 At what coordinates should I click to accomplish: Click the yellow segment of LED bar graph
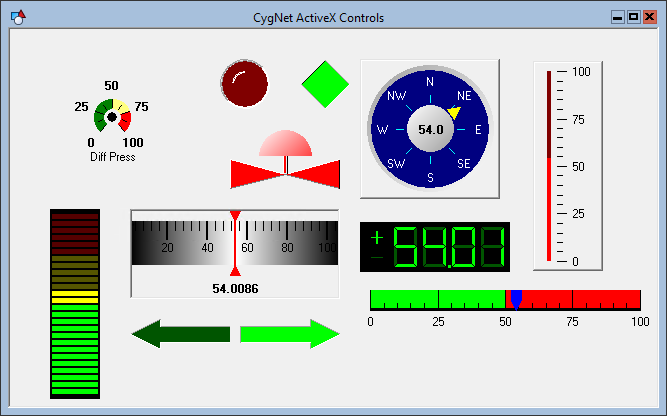click(75, 297)
